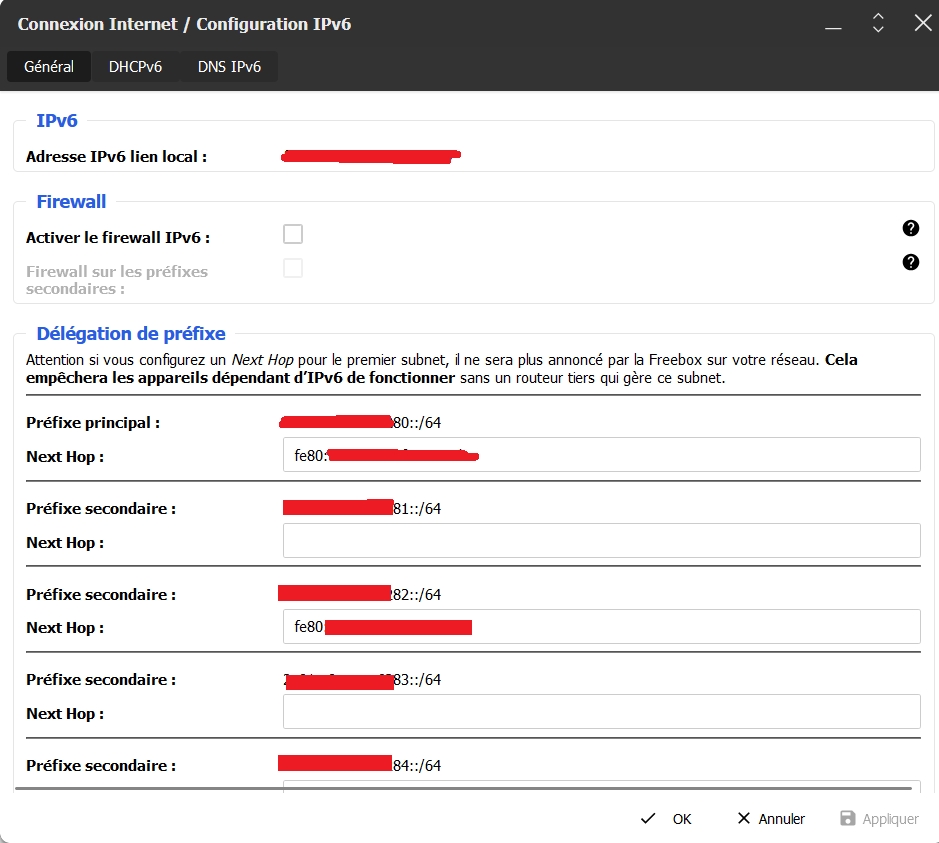The height and width of the screenshot is (843, 939).
Task: Enable the 'Activer le firewall IPv6' checkbox
Action: (293, 235)
